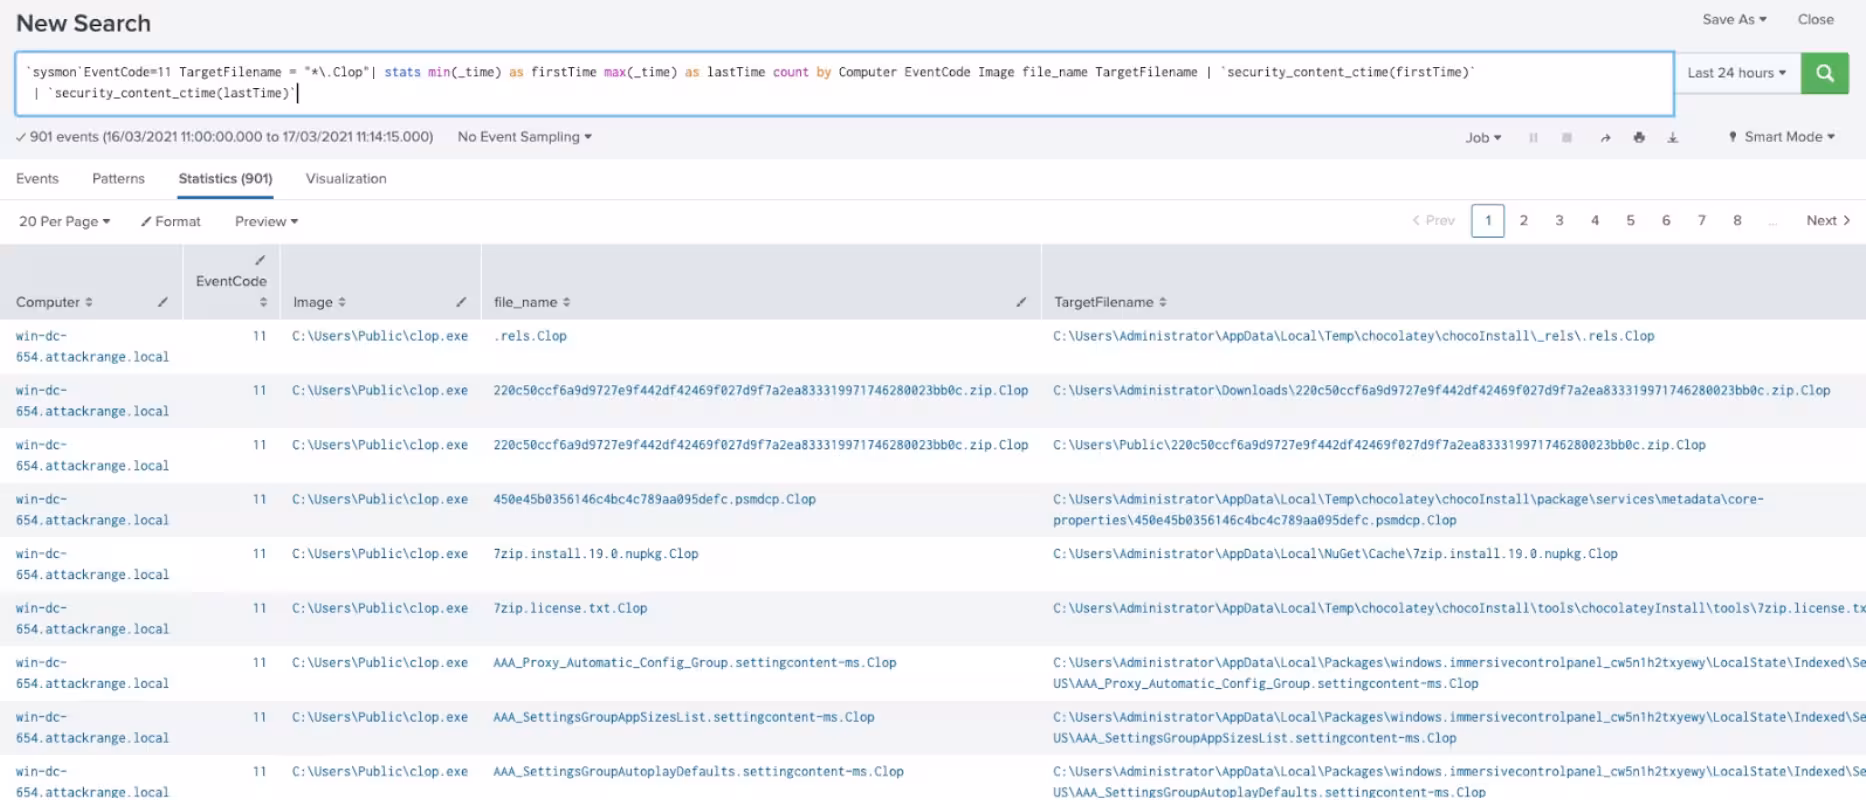Viewport: 1866px width, 800px height.
Task: Open the Last 24 hours time picker
Action: (x=1736, y=73)
